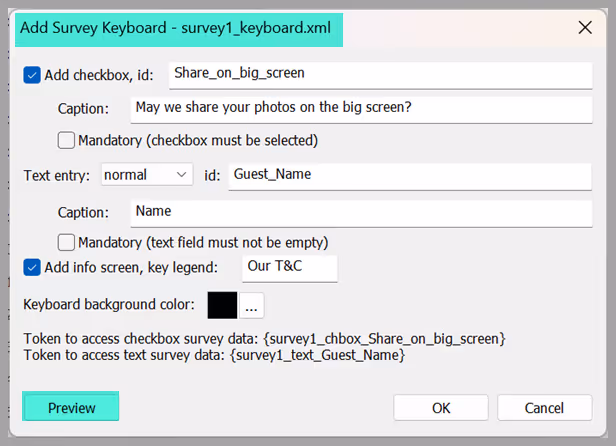The height and width of the screenshot is (446, 616).
Task: Click the Name caption field
Action: pyautogui.click(x=361, y=213)
